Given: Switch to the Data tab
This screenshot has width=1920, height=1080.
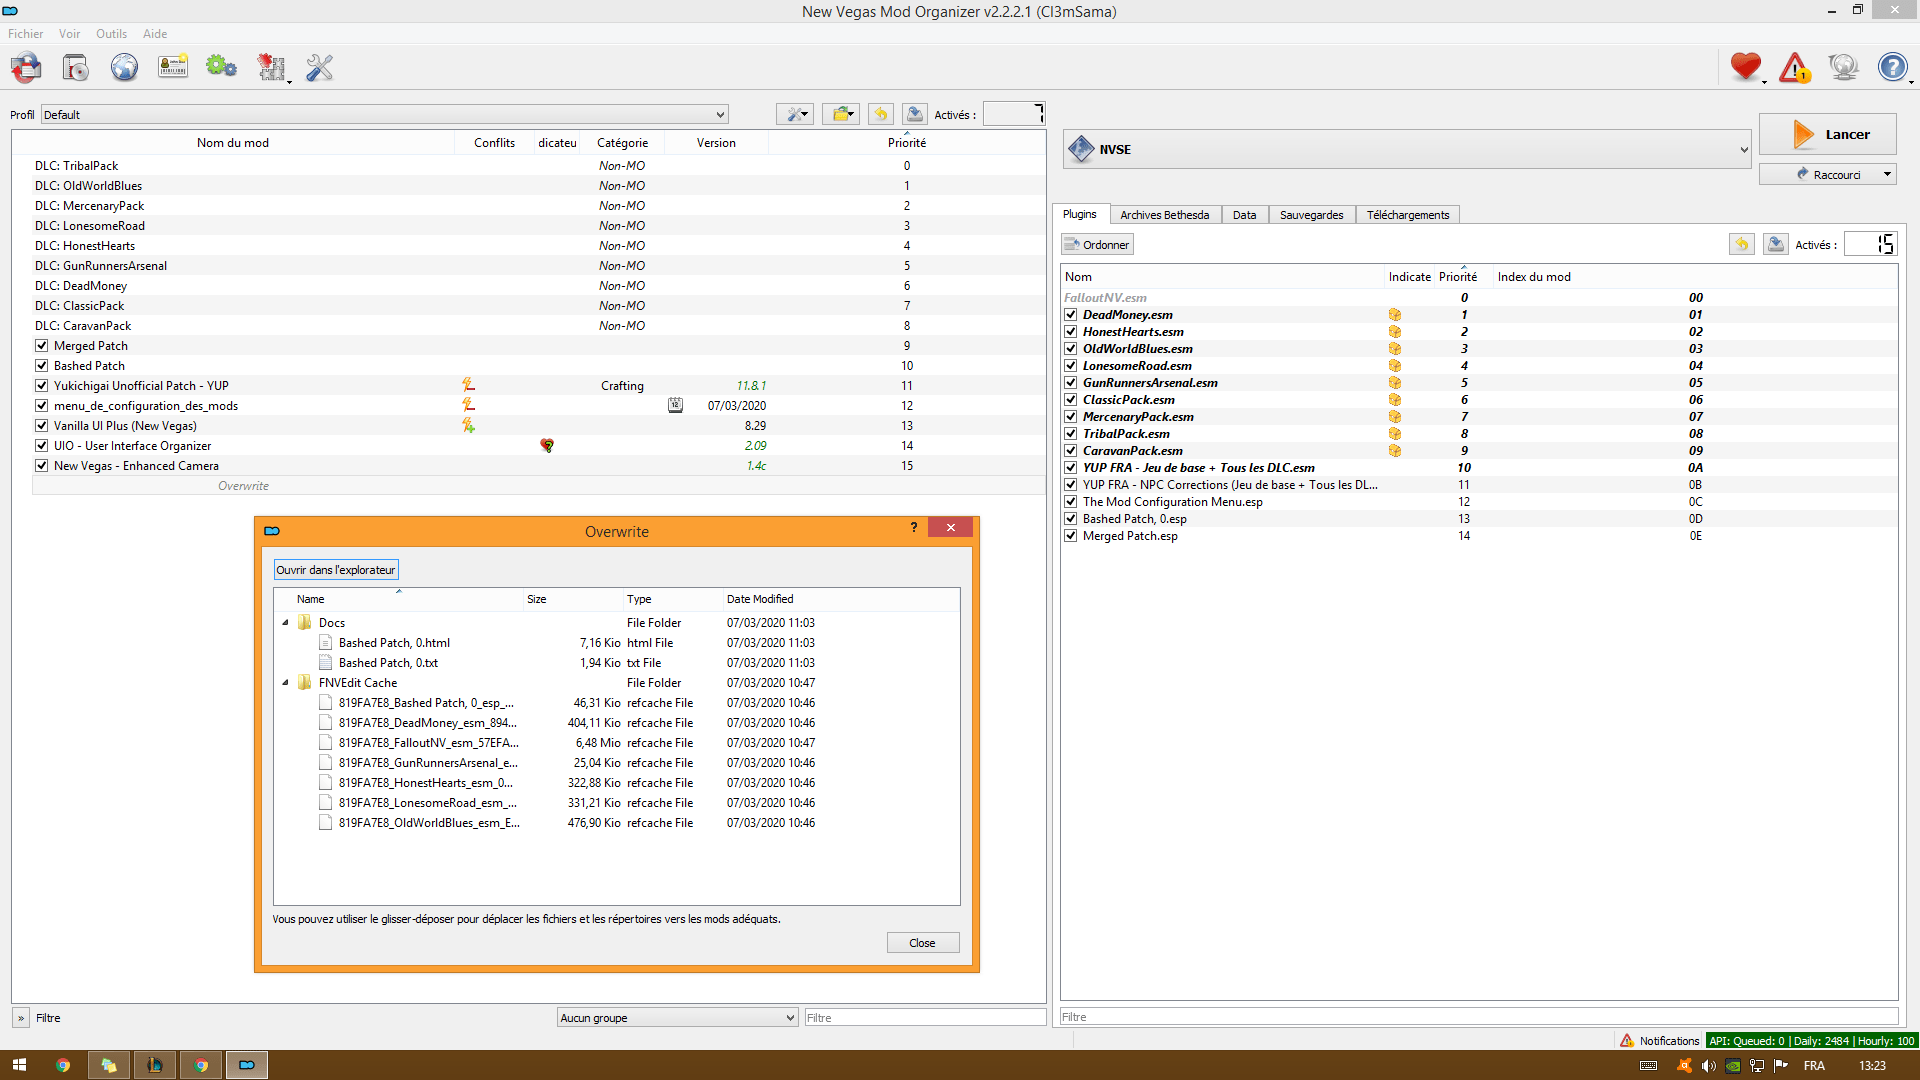Looking at the screenshot, I should [x=1244, y=215].
